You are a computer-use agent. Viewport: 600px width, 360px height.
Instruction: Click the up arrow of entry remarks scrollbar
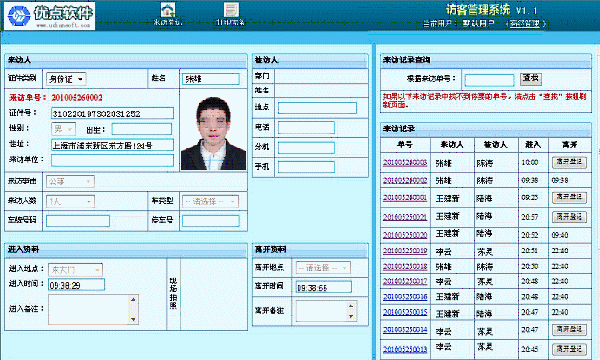coord(133,299)
